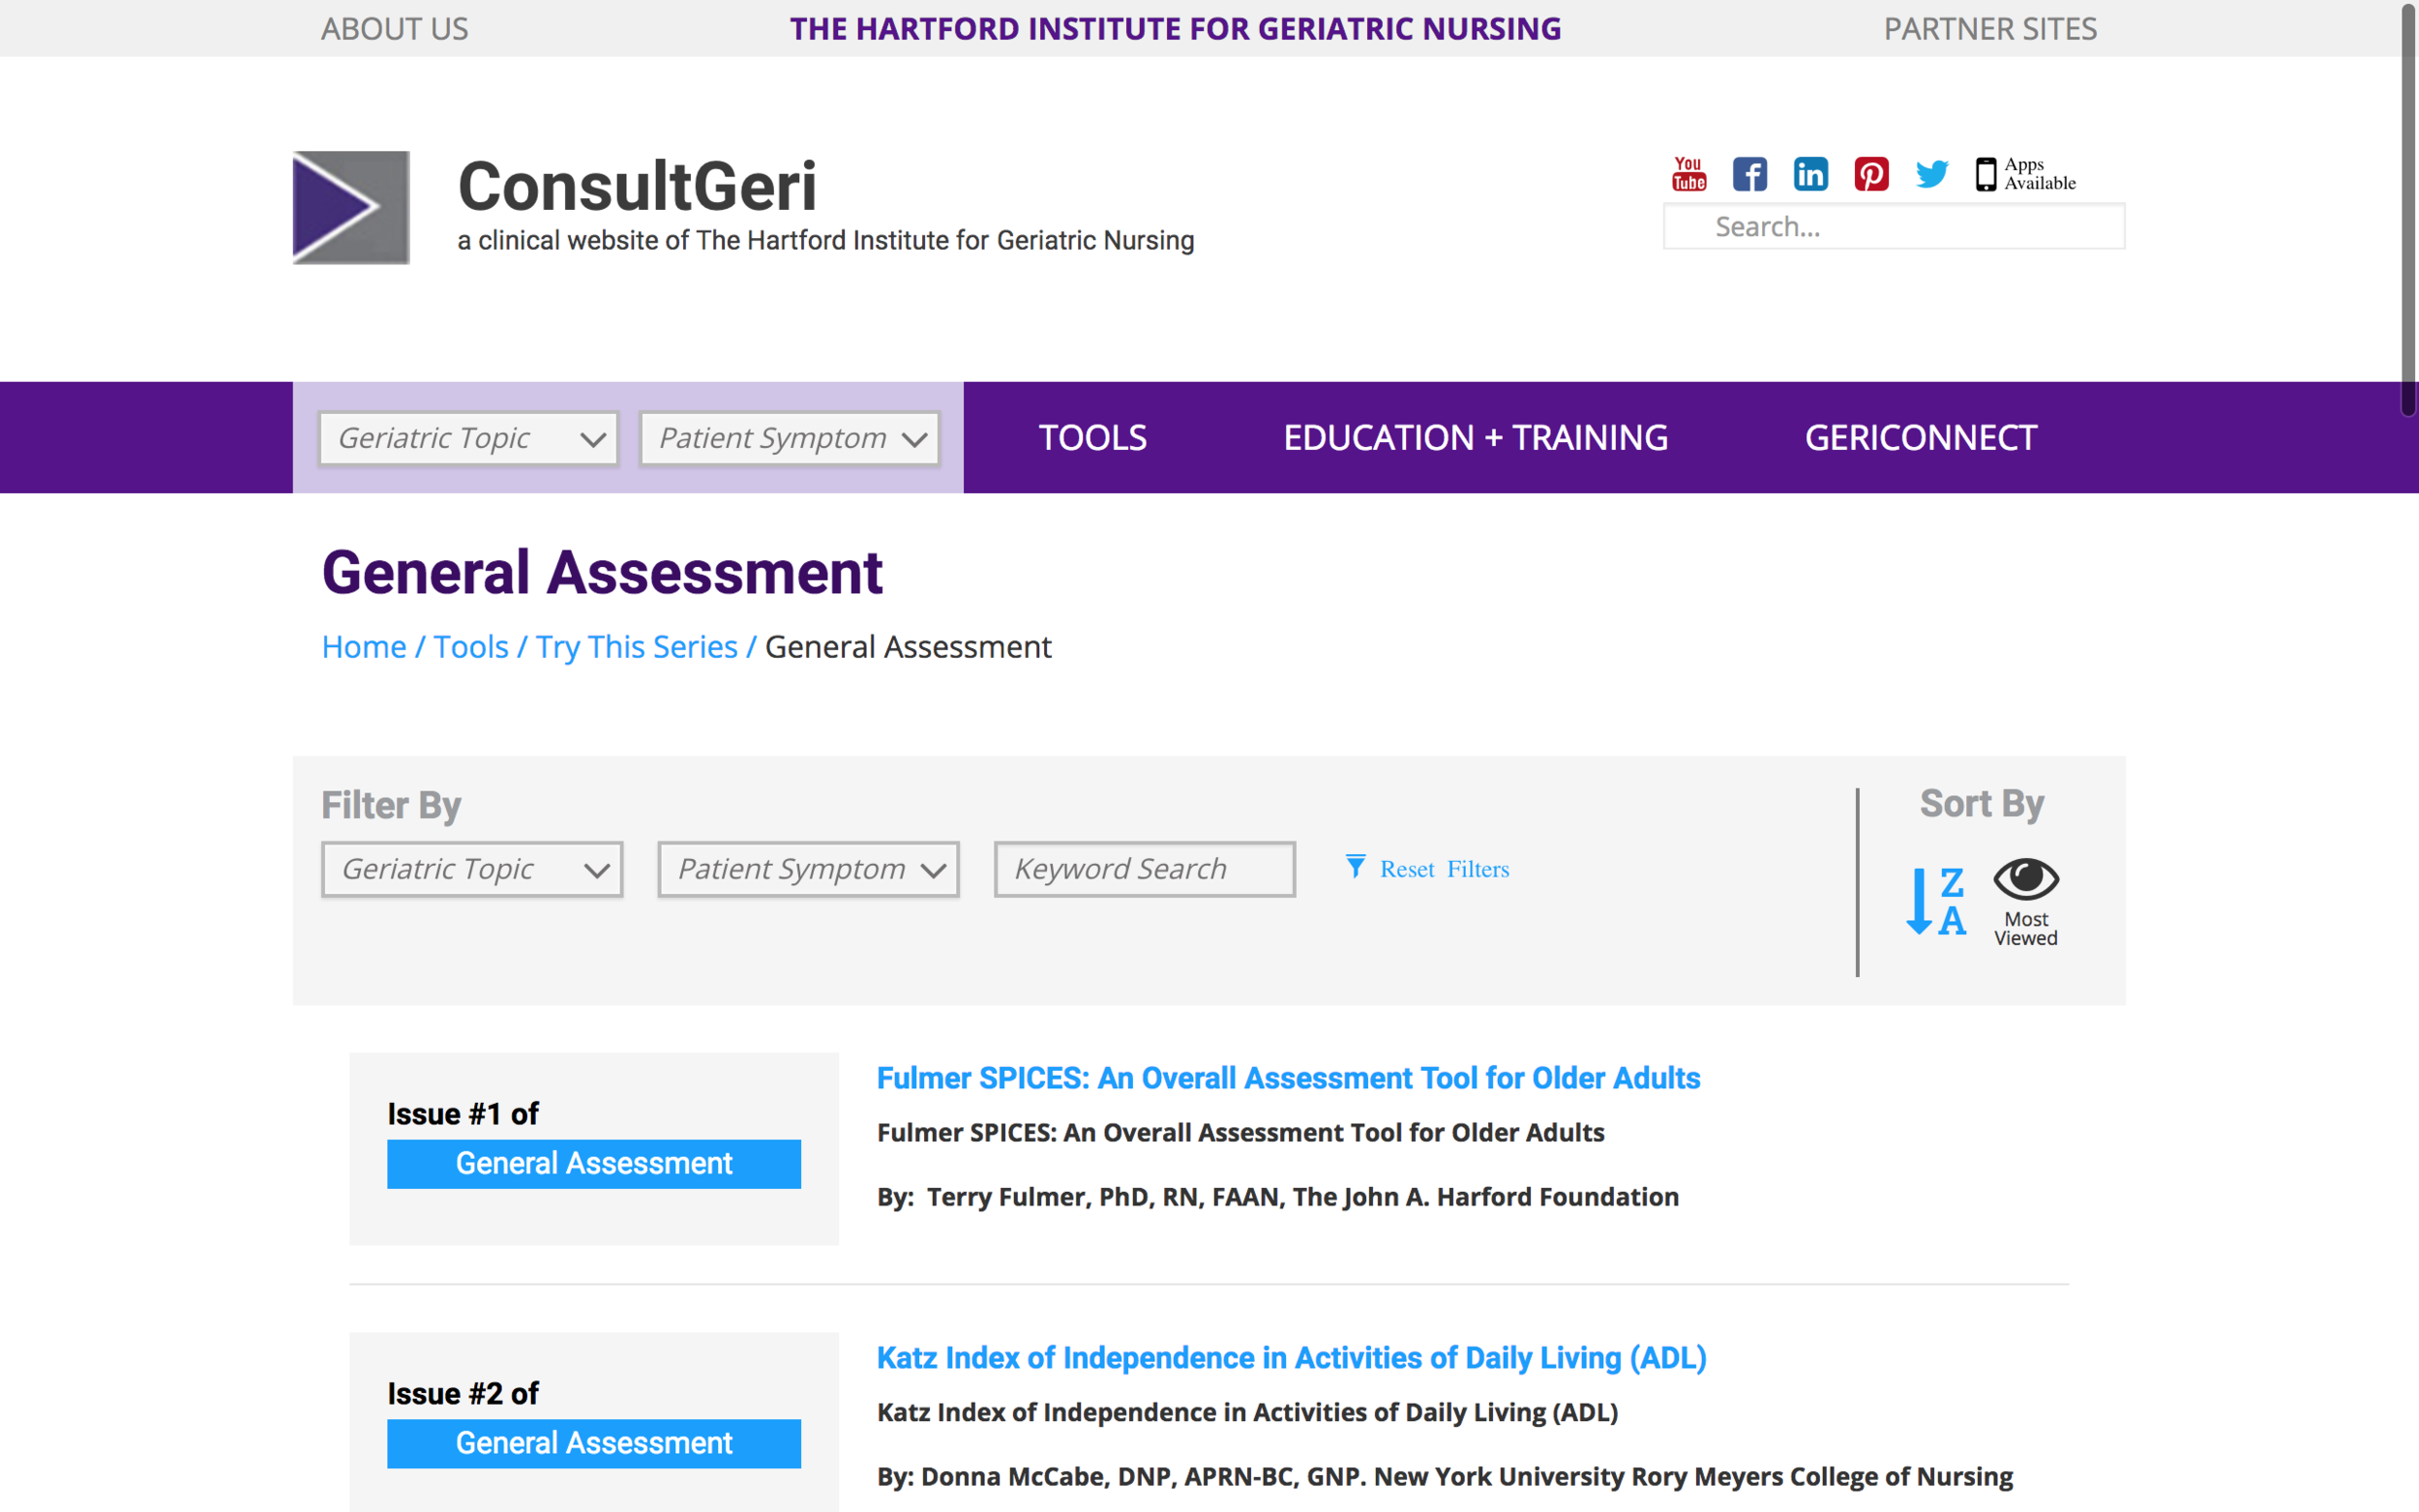The image size is (2419, 1512).
Task: Open the ABOUT US menu
Action: click(395, 29)
